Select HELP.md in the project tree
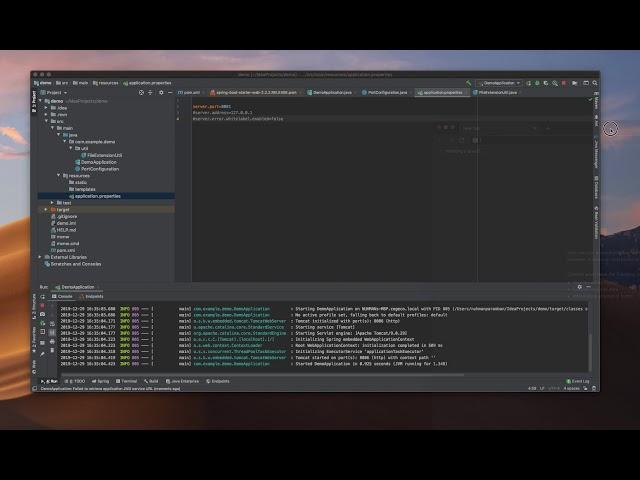The image size is (640, 480). (x=63, y=230)
